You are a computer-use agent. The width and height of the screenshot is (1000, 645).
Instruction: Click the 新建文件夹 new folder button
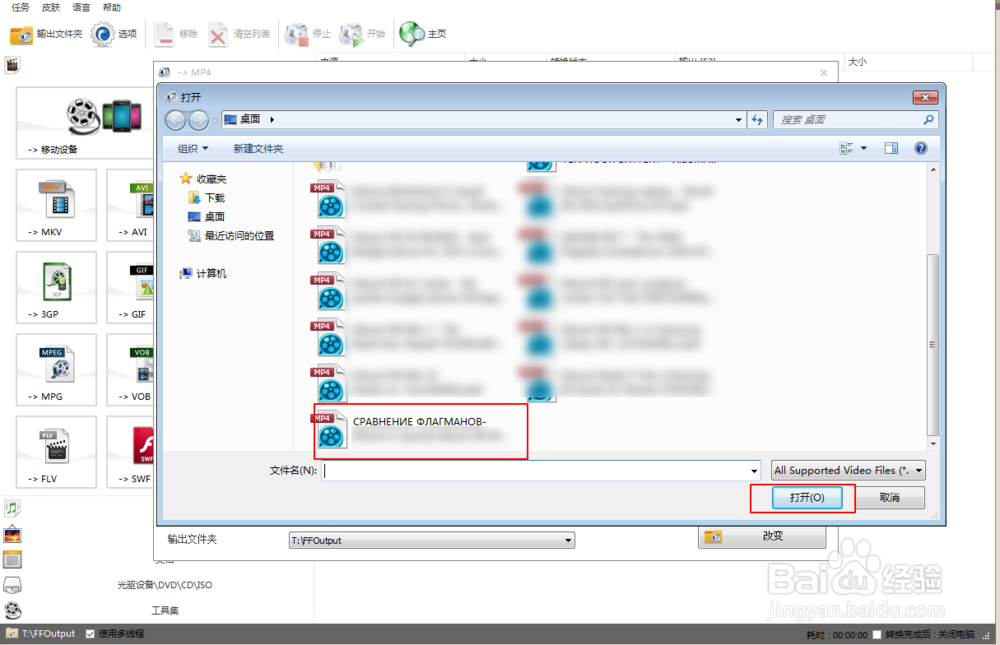pos(258,149)
